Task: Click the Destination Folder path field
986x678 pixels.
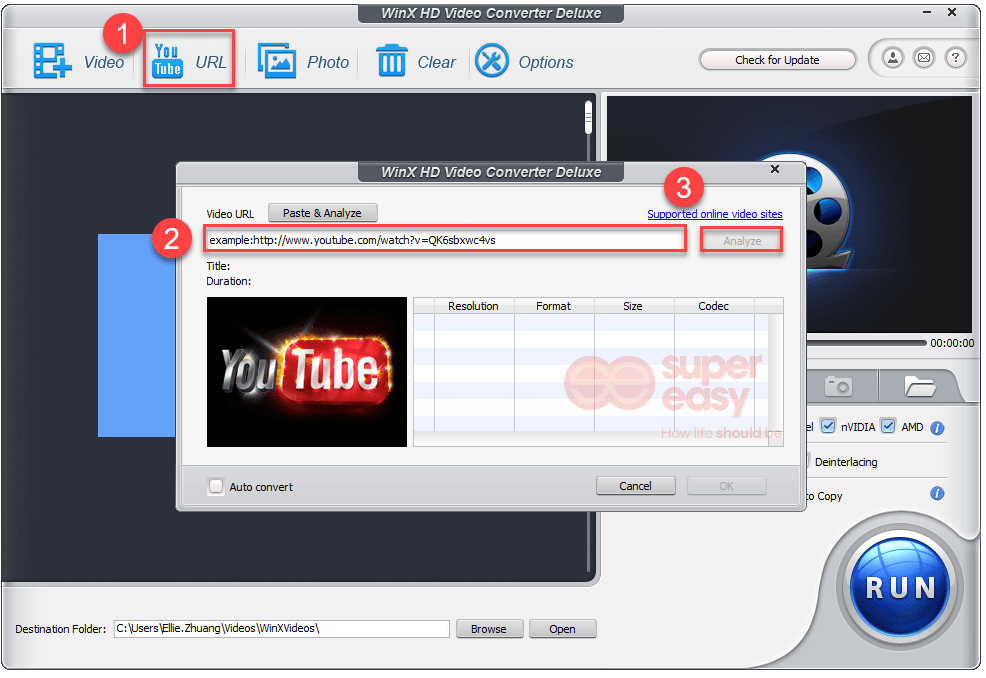Action: [282, 629]
